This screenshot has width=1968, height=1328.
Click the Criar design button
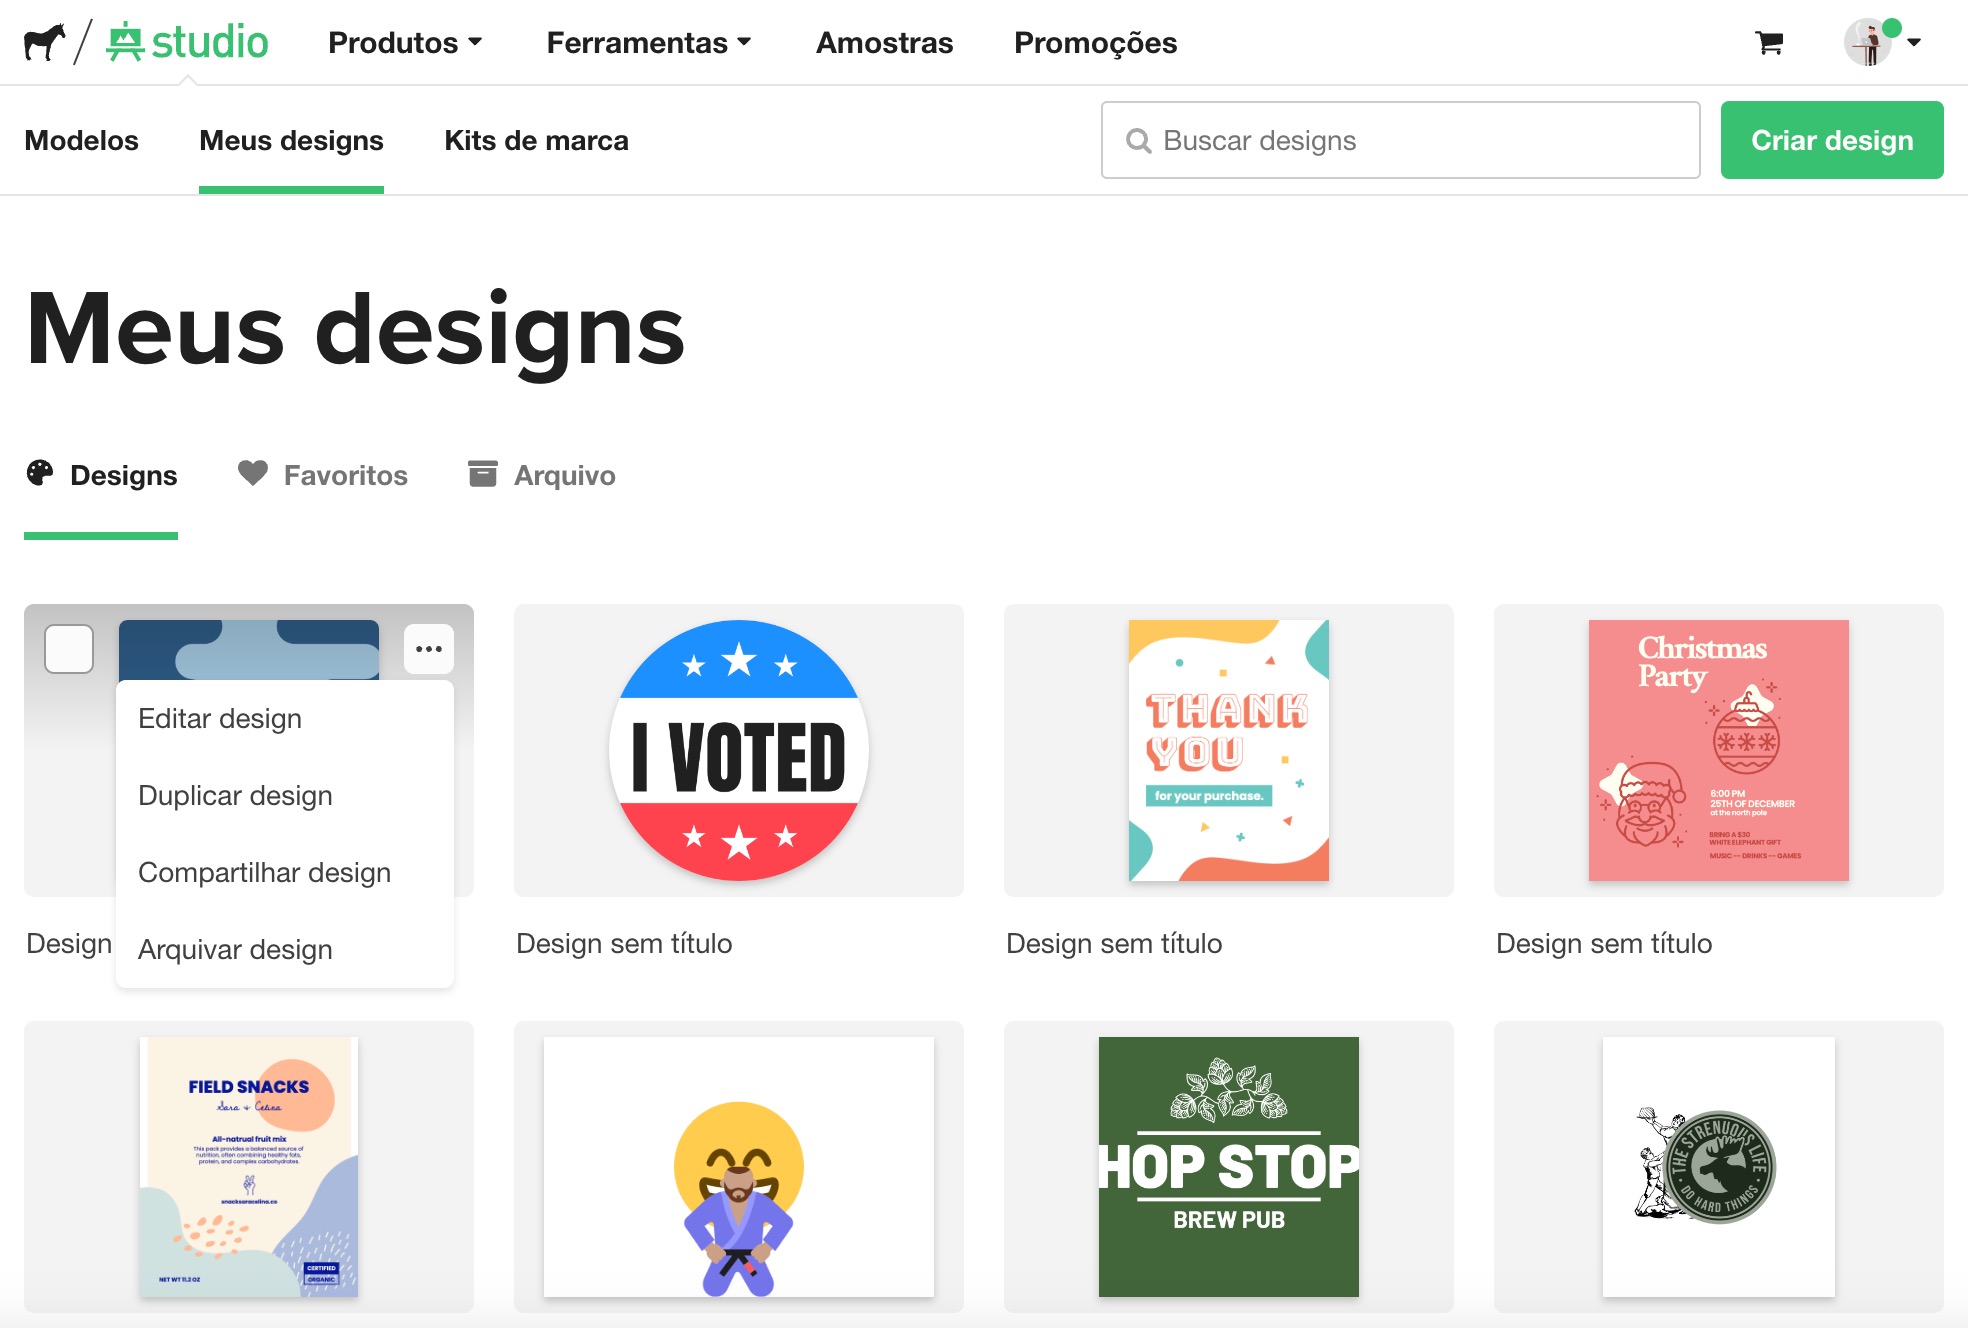(x=1831, y=140)
